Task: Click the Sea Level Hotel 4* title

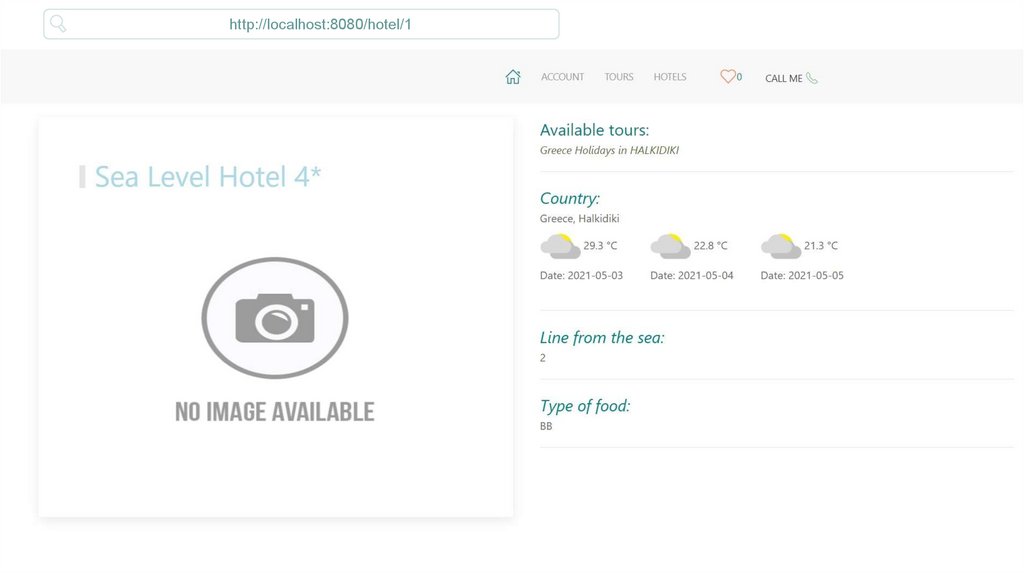Action: click(x=208, y=177)
